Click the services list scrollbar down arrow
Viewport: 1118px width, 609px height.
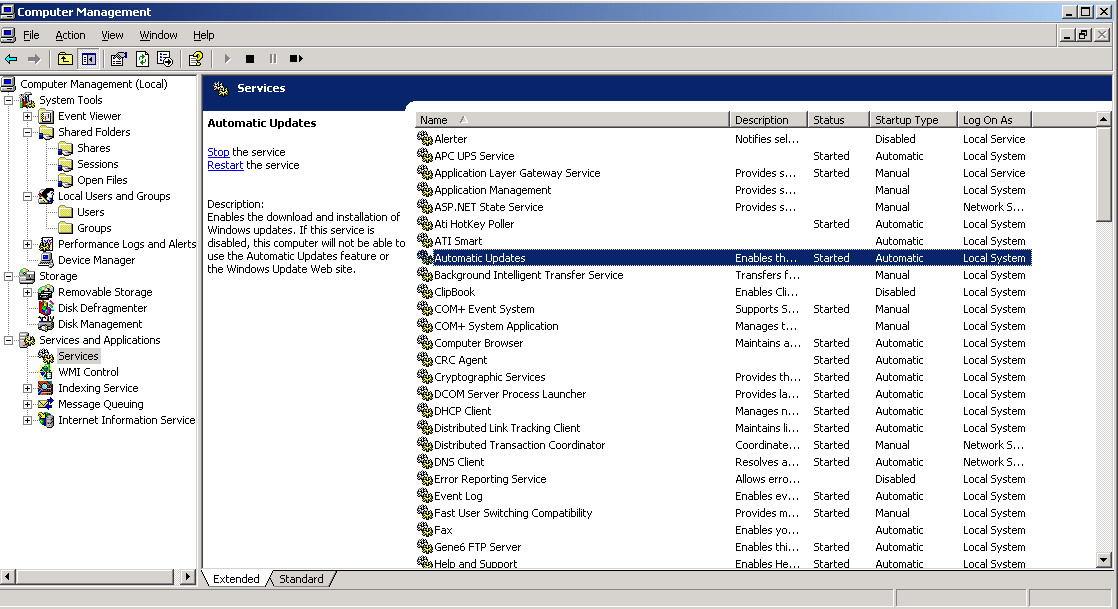1104,561
